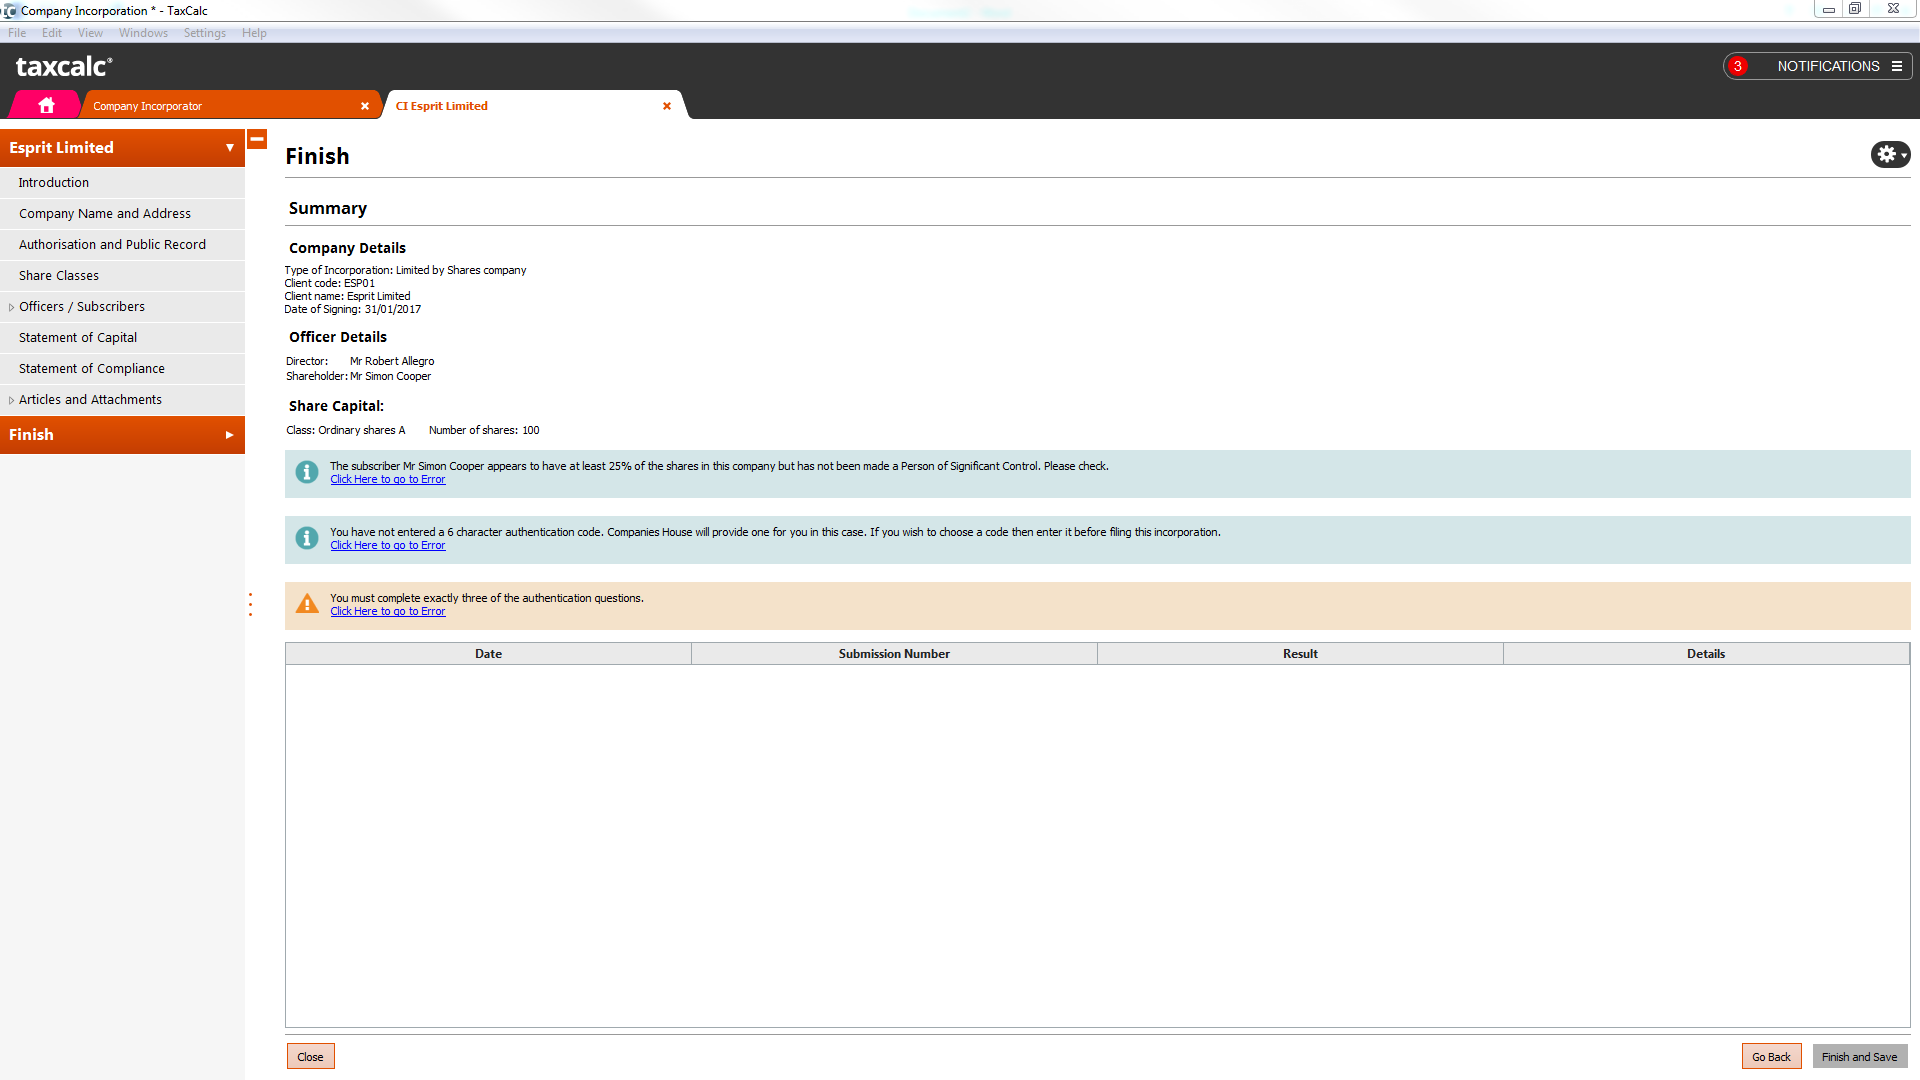The image size is (1920, 1080).
Task: Click the home icon tab
Action: 46,105
